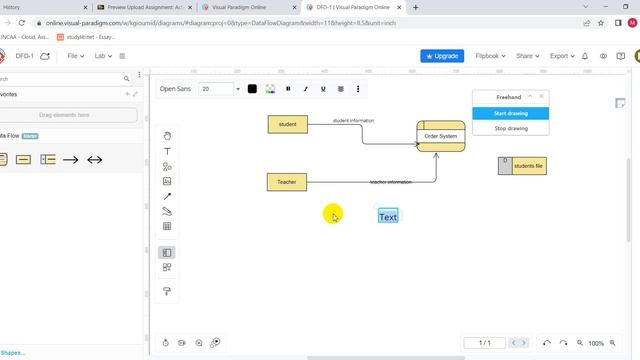This screenshot has height=360, width=640.
Task: Click the Undo arrow
Action: tap(547, 343)
